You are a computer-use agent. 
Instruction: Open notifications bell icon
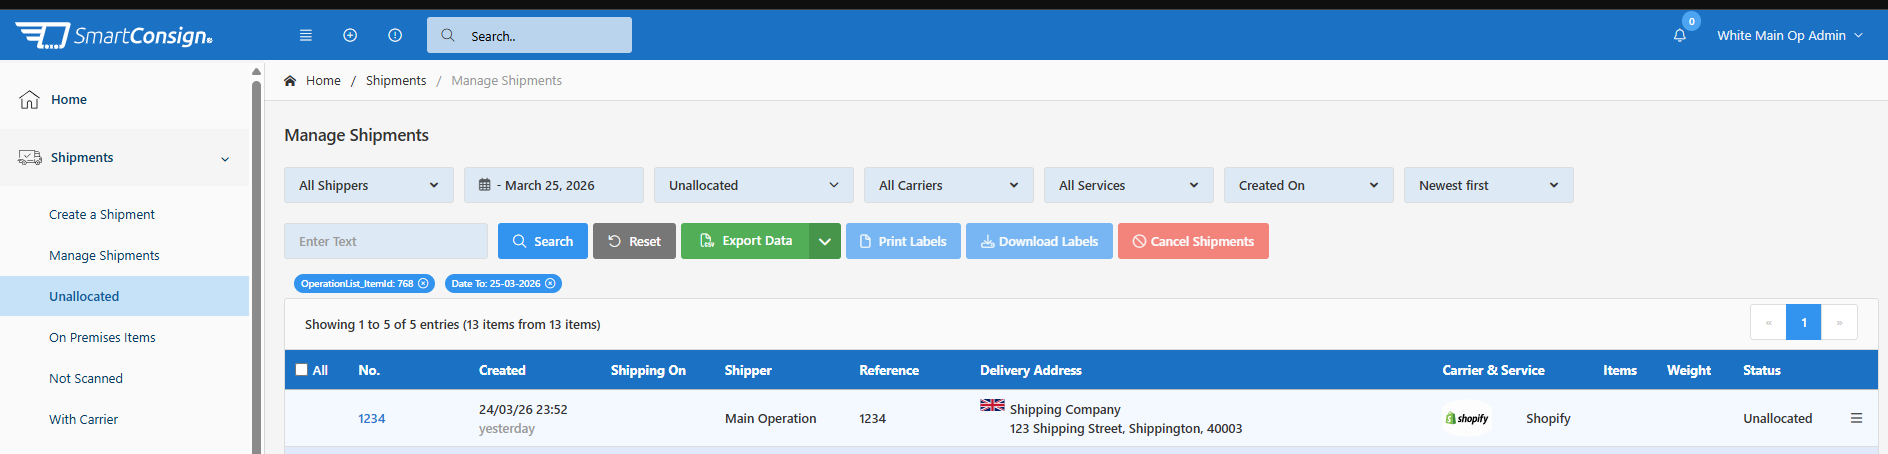(1680, 35)
